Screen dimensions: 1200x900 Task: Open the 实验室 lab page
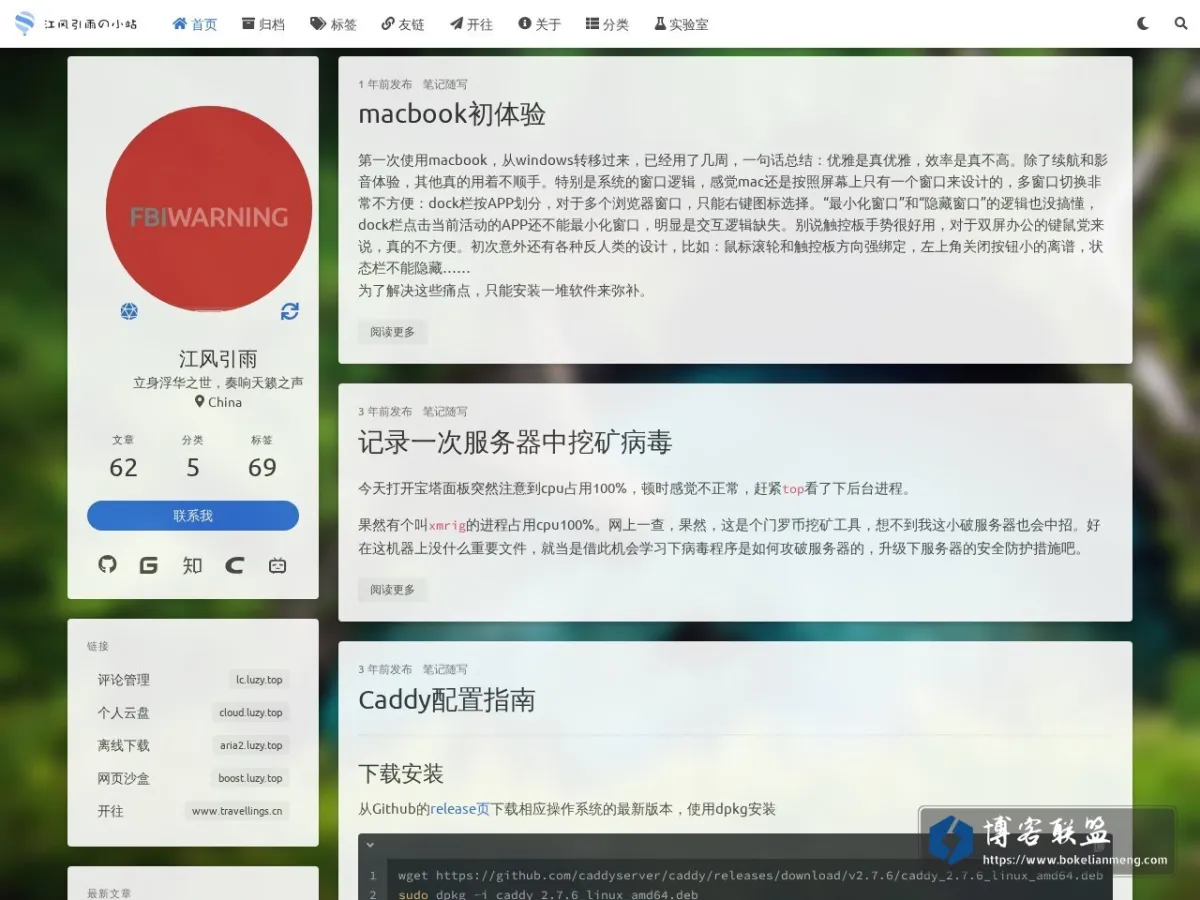click(x=681, y=24)
